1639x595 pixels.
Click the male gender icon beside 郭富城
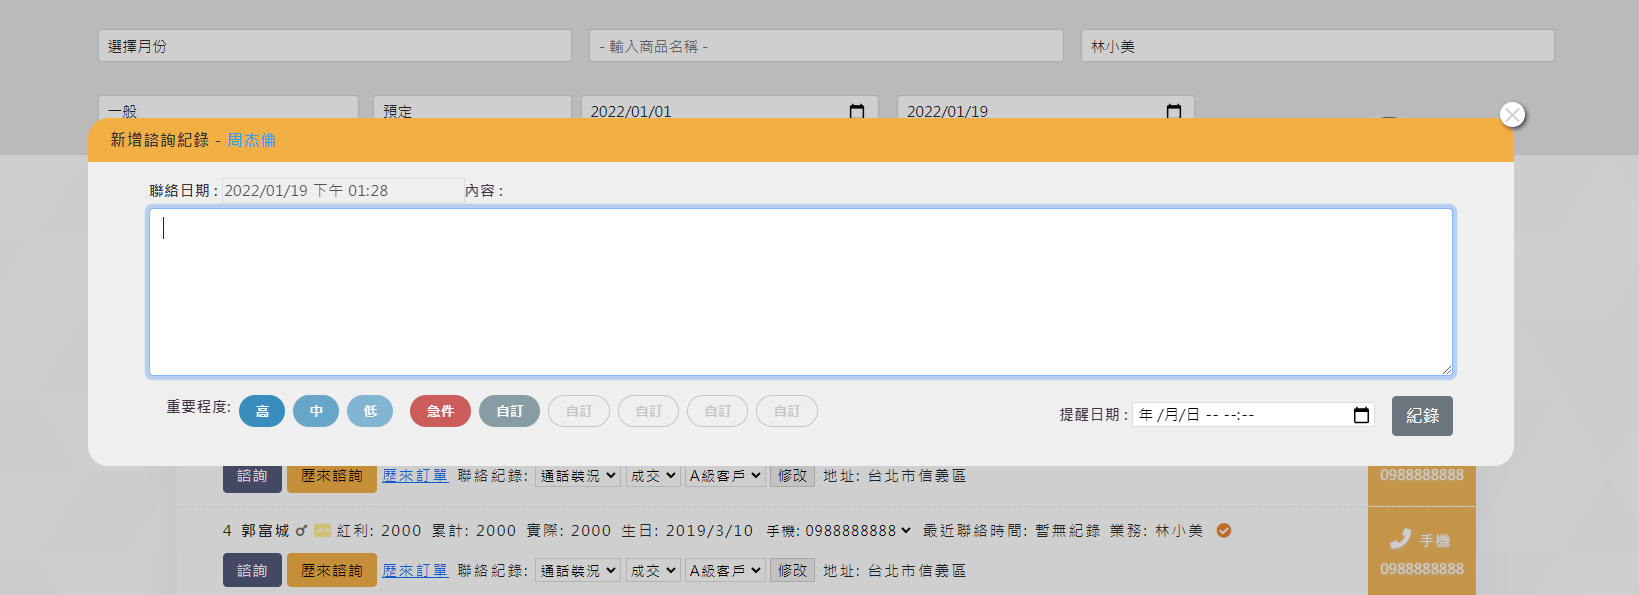pos(301,531)
